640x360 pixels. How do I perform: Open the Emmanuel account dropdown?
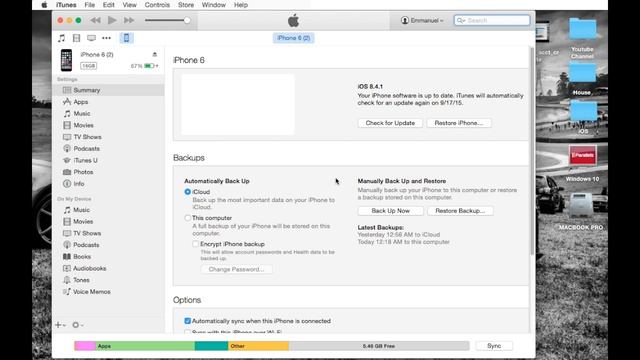pyautogui.click(x=422, y=20)
